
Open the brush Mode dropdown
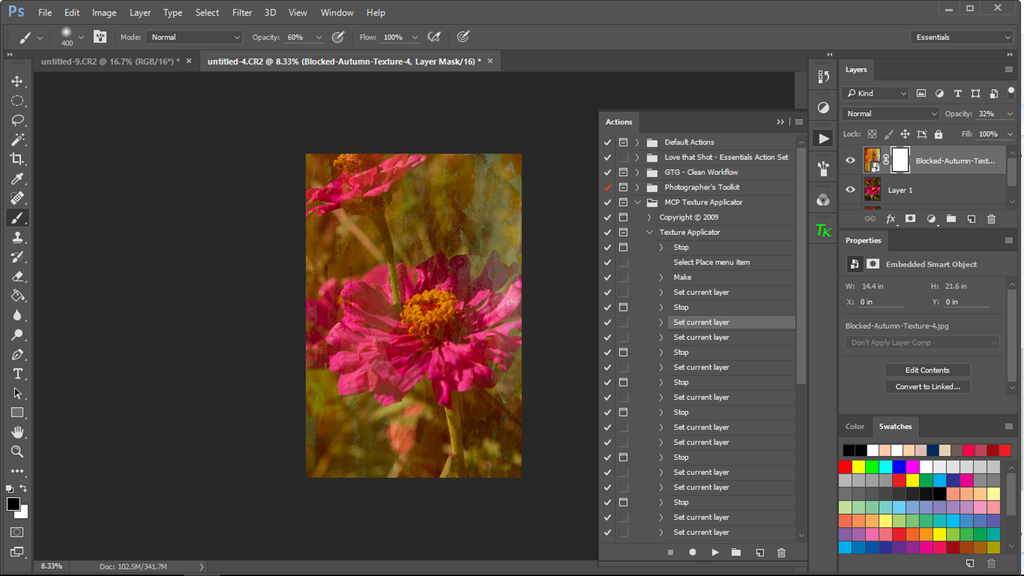point(194,37)
